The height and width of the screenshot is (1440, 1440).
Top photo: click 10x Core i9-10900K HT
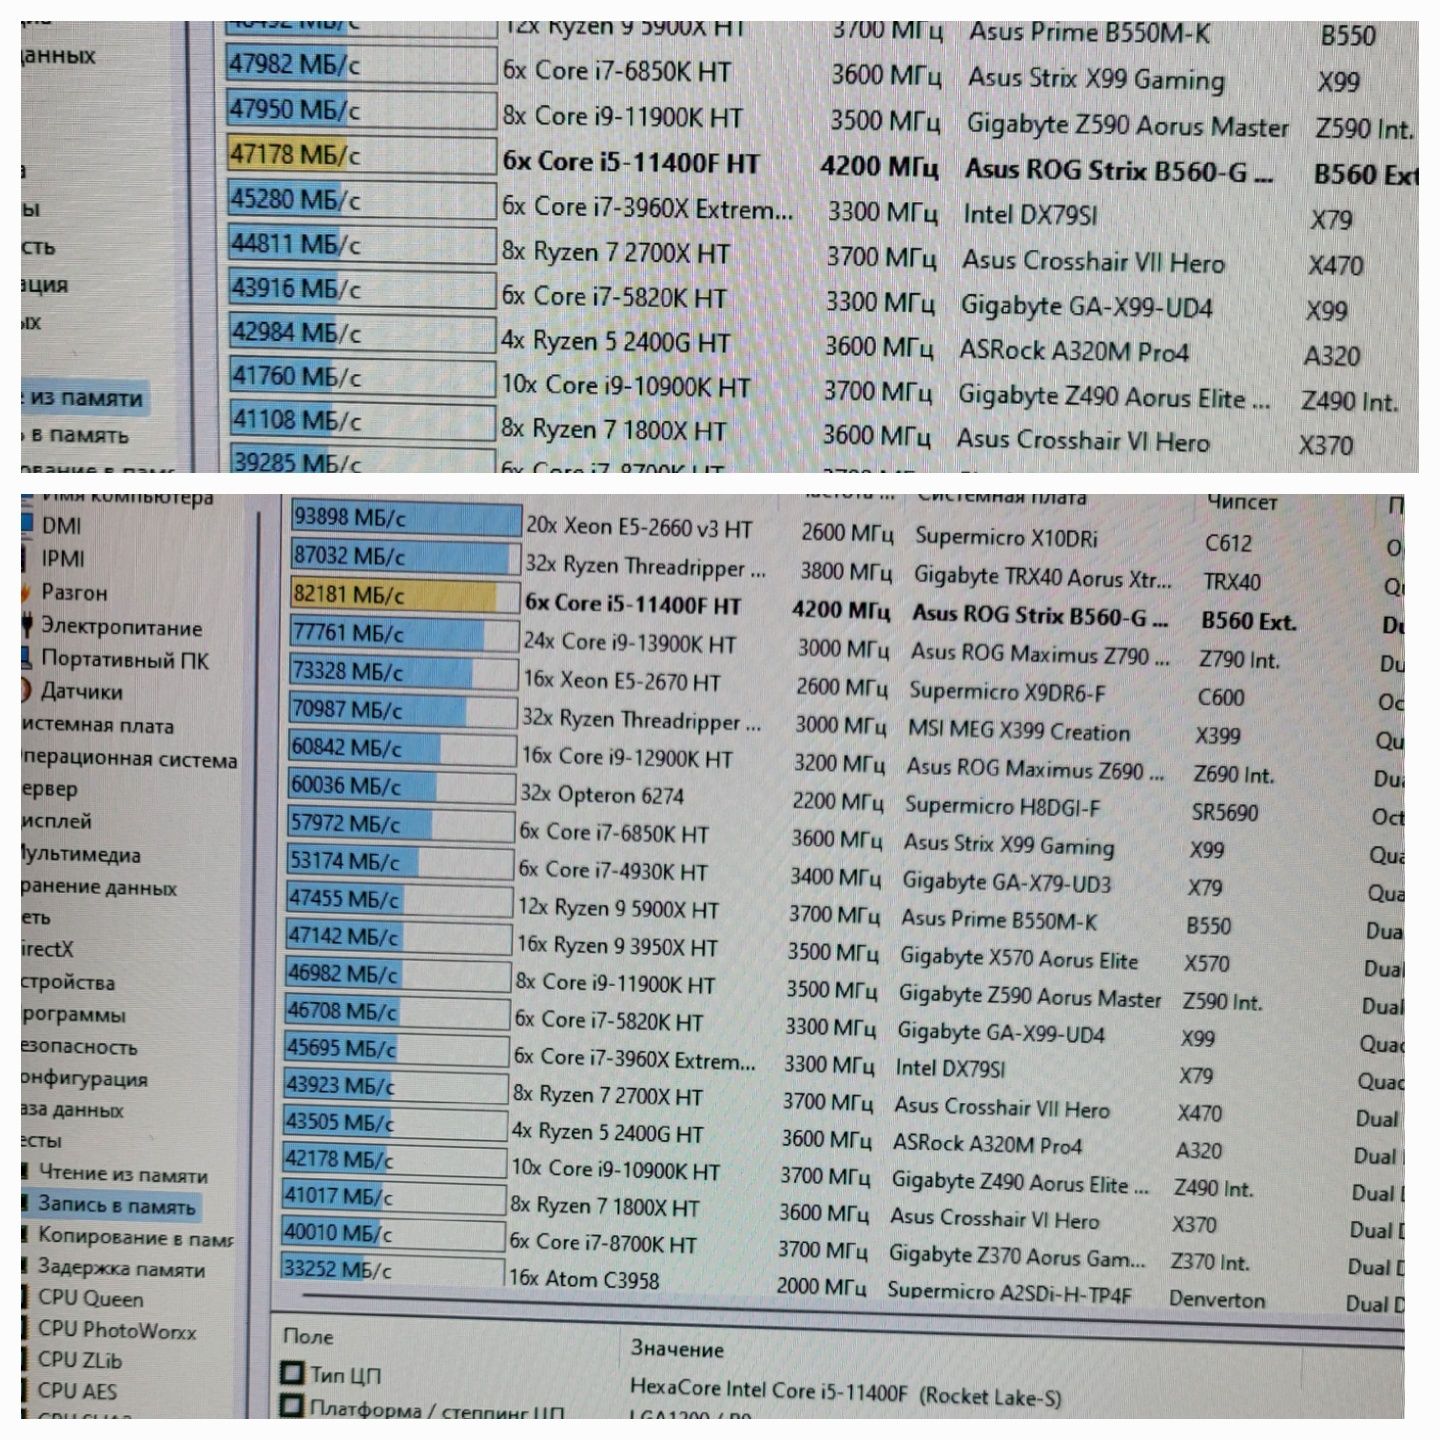point(624,387)
